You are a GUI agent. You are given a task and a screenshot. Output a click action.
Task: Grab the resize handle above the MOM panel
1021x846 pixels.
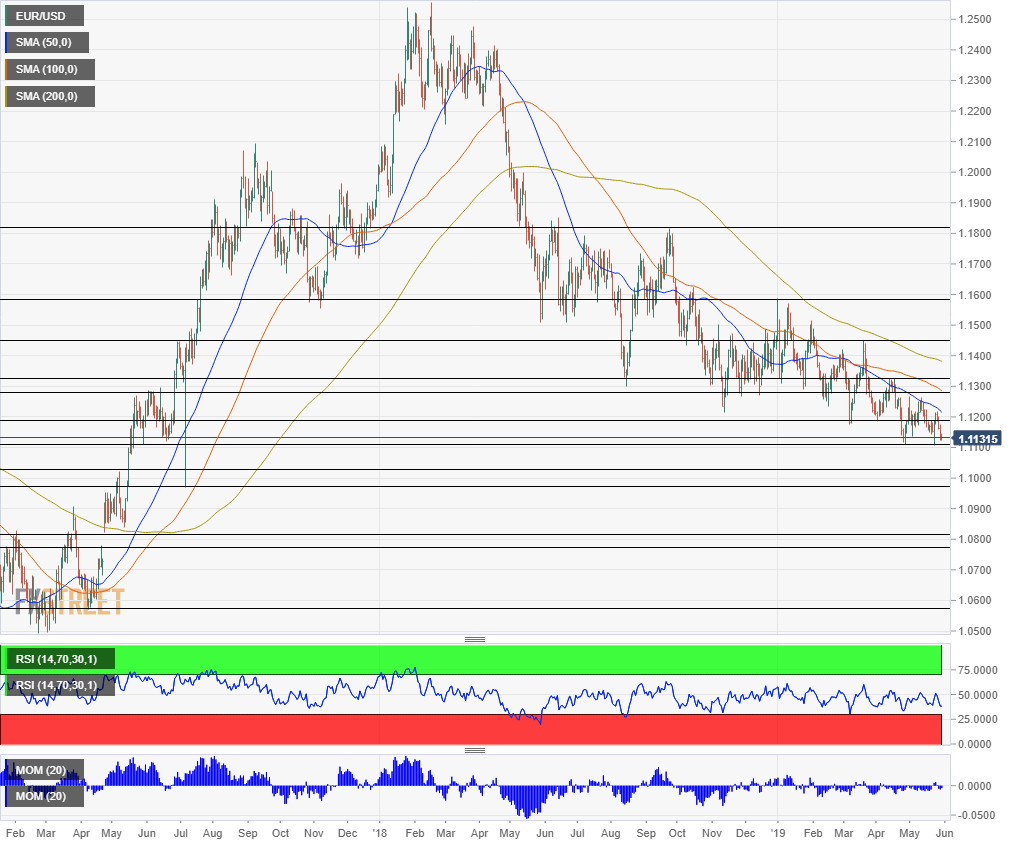point(474,750)
